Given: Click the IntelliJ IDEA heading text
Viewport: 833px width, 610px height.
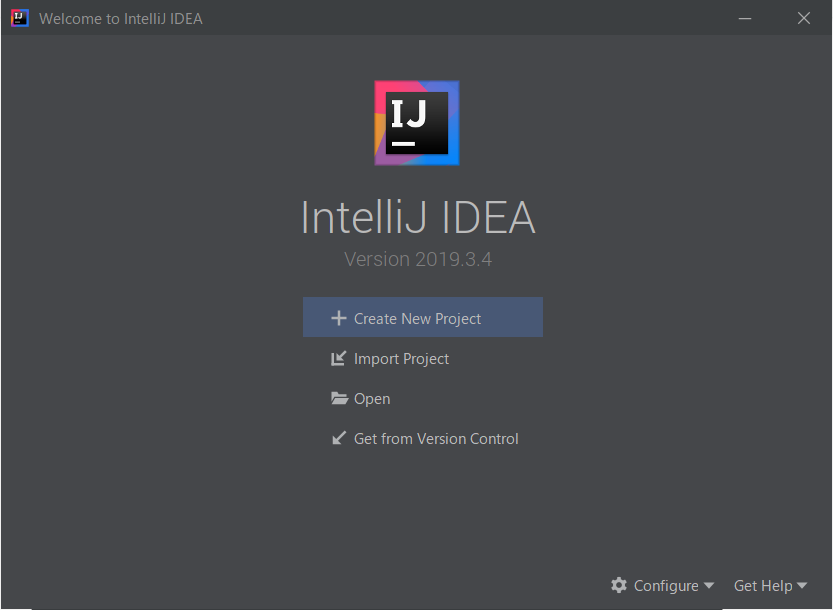Looking at the screenshot, I should tap(417, 217).
